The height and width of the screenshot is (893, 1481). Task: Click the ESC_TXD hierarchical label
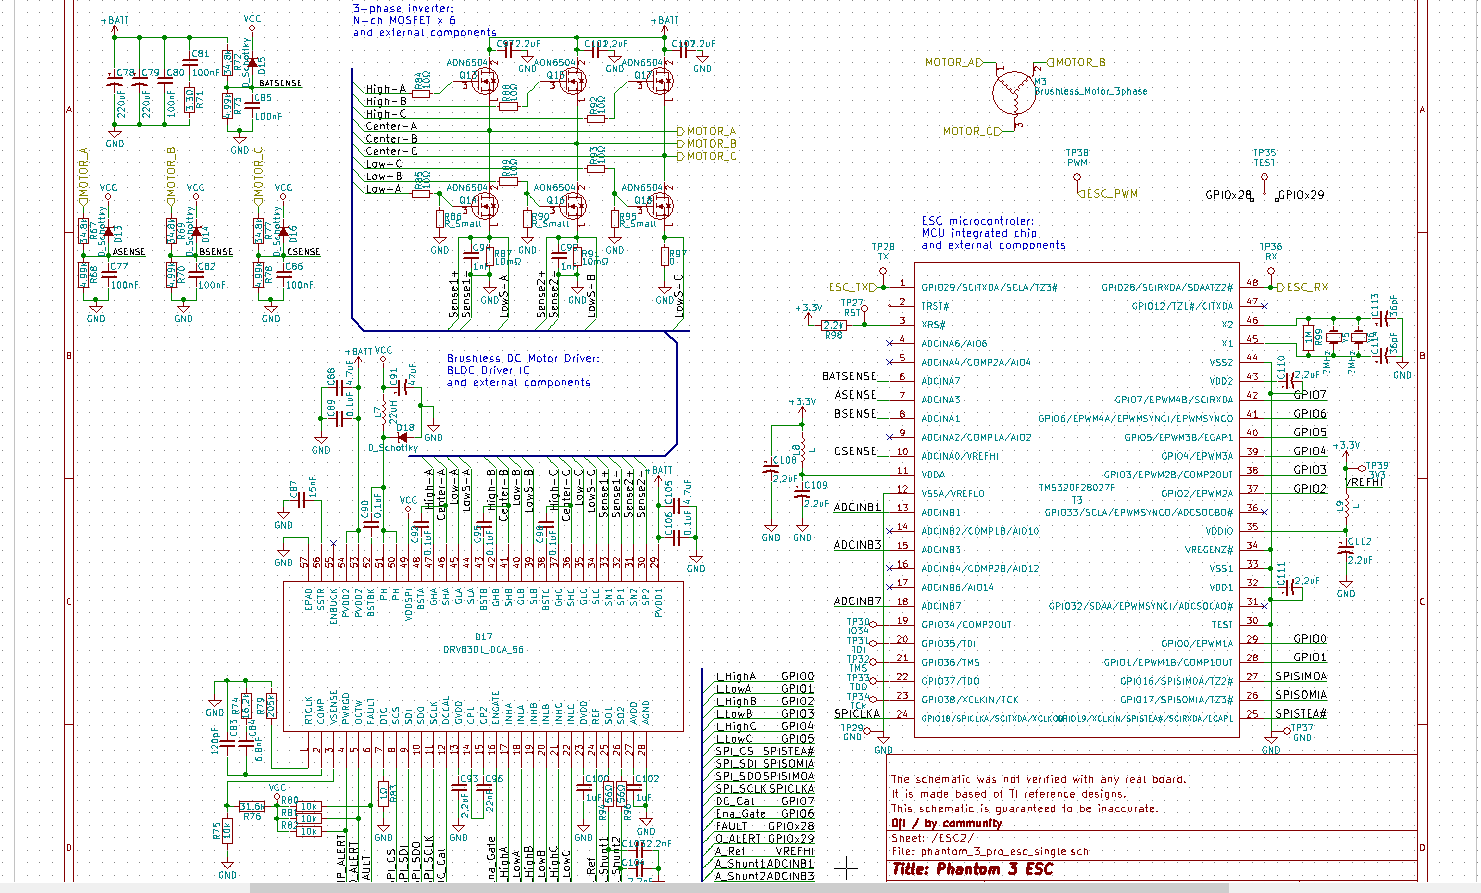[x=855, y=287]
